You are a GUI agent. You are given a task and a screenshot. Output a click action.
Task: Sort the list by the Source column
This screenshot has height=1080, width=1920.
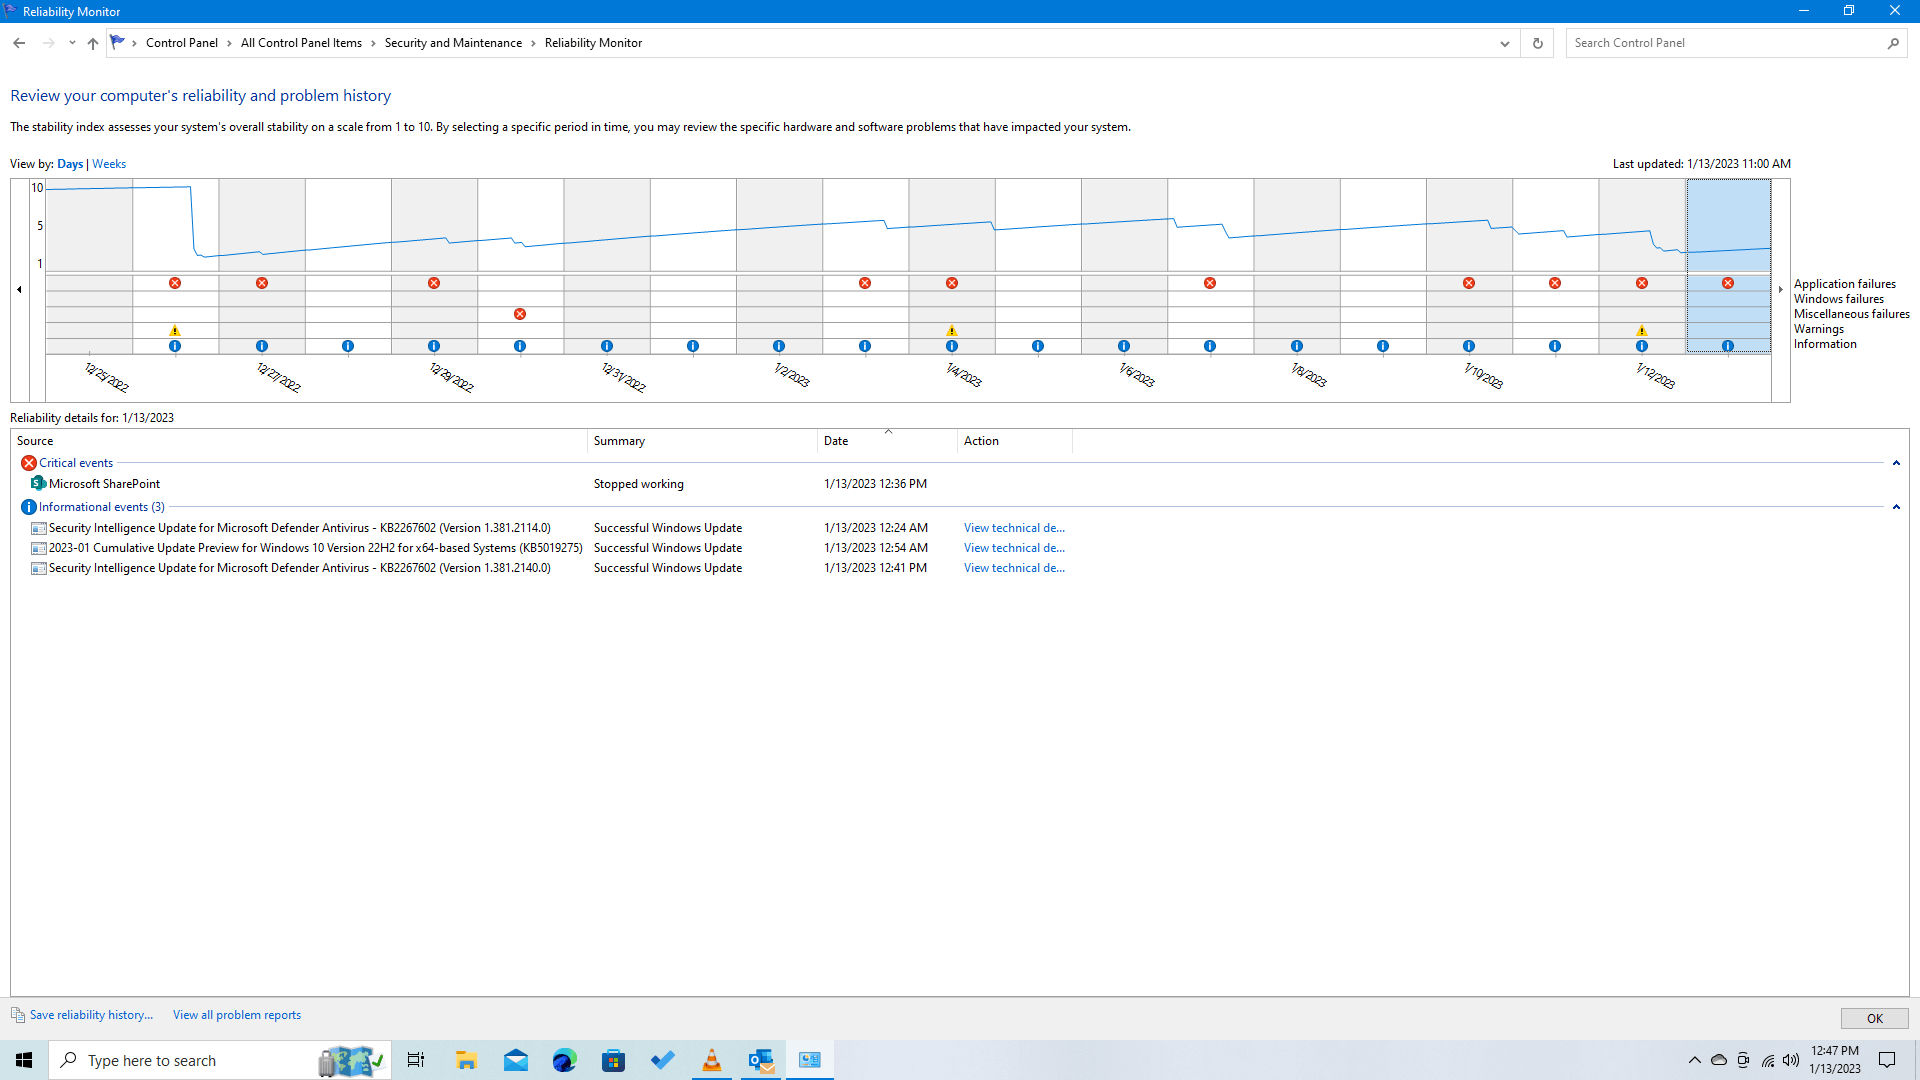(x=299, y=441)
